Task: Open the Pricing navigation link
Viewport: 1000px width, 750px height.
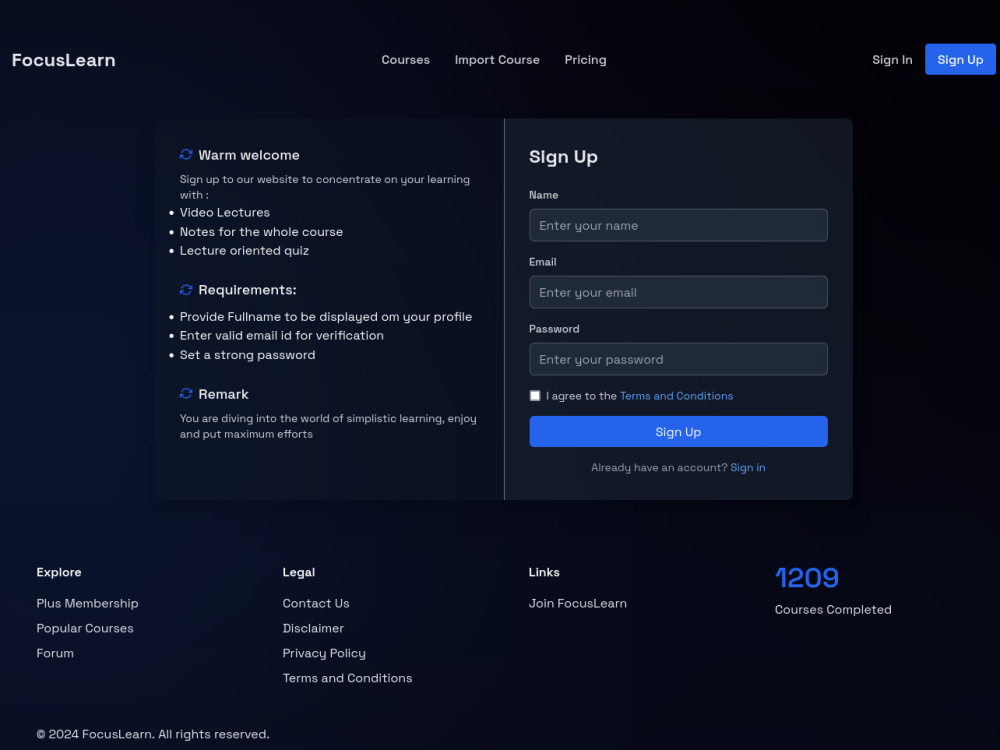Action: tap(585, 60)
